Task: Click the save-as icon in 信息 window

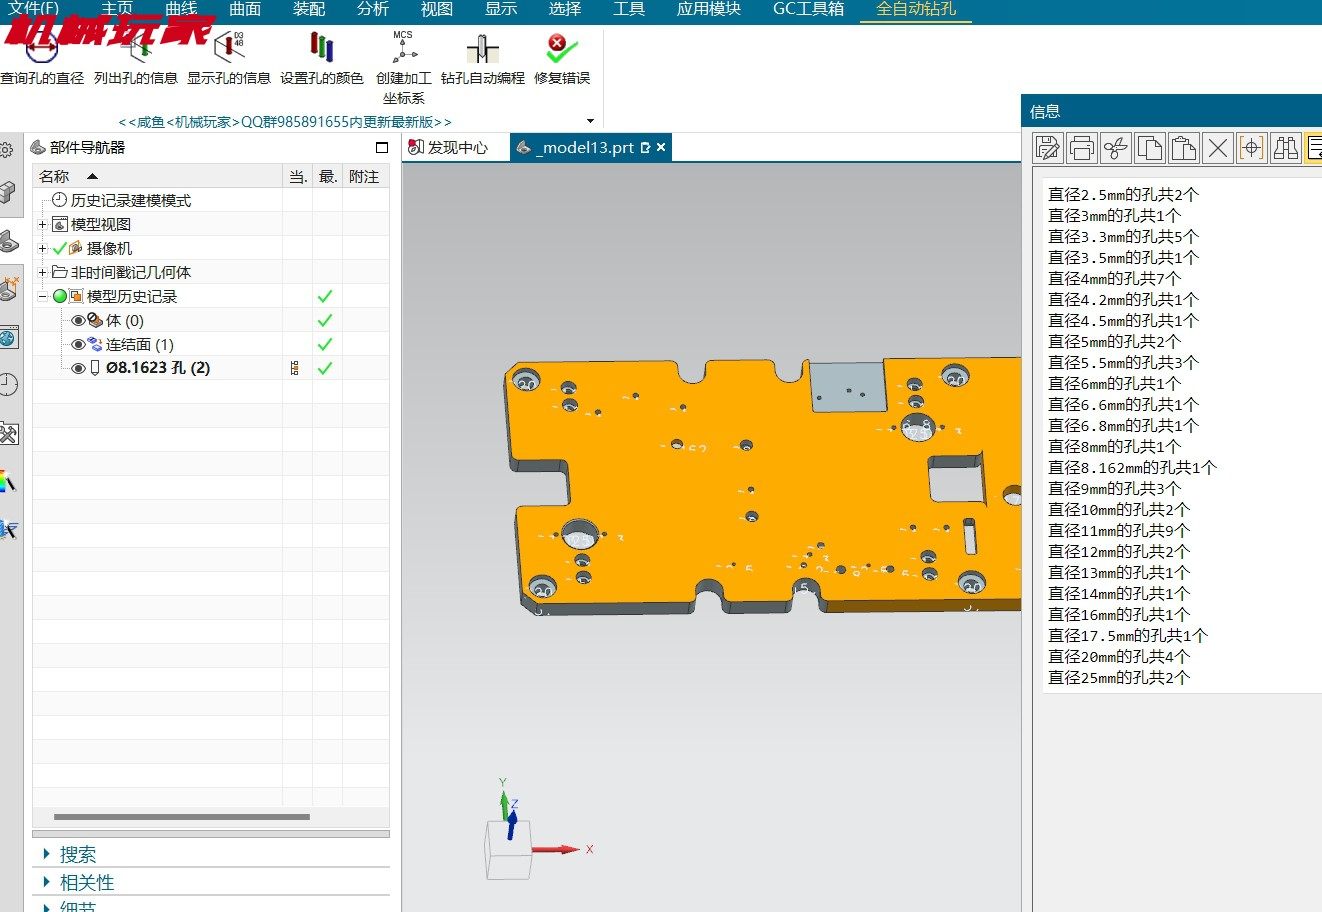Action: pyautogui.click(x=1047, y=148)
